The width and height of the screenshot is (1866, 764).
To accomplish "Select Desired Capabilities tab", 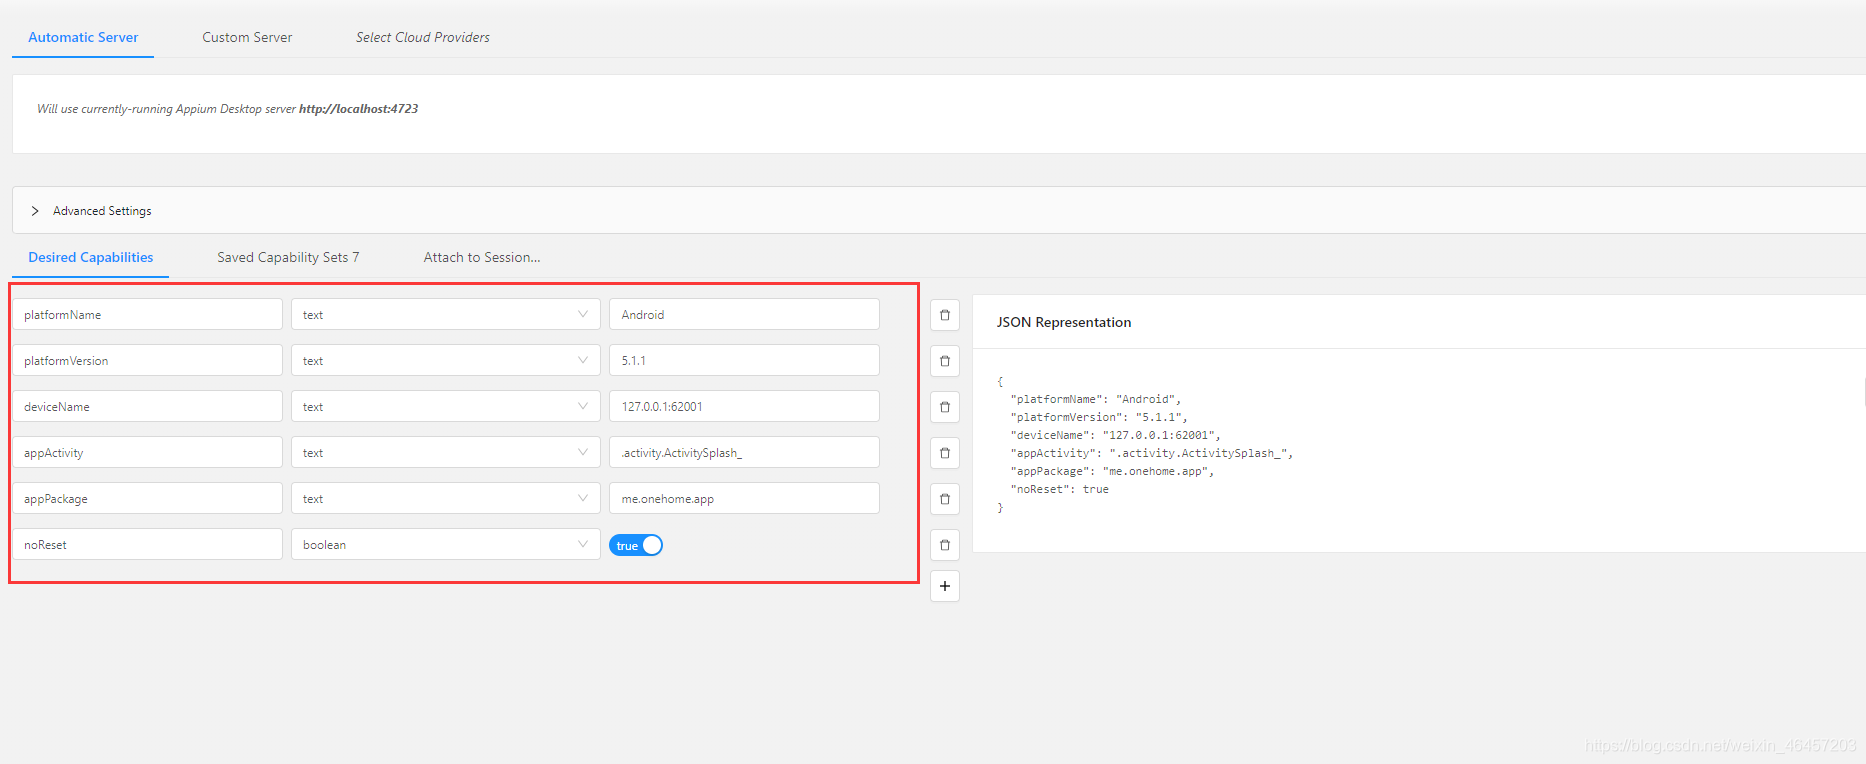I will click(91, 257).
